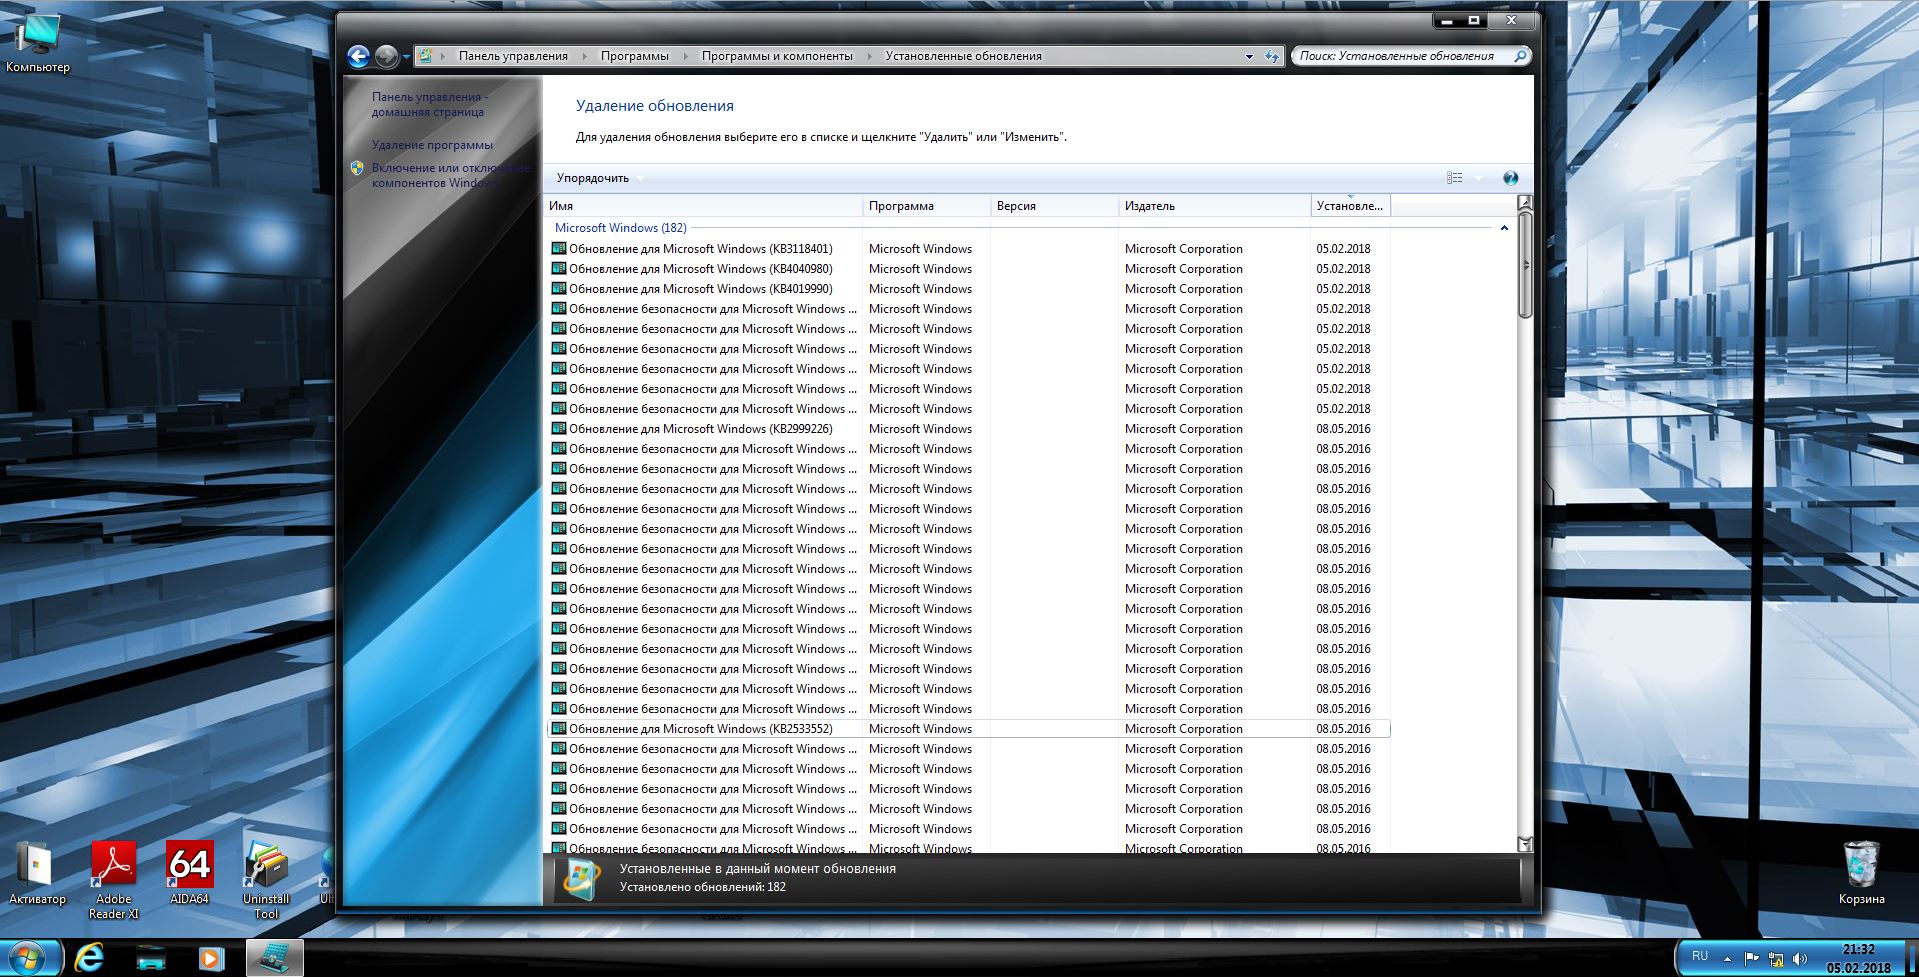Open Включение или отключение компонентов Windows link
Screen dimensions: 1919x977
(x=450, y=176)
